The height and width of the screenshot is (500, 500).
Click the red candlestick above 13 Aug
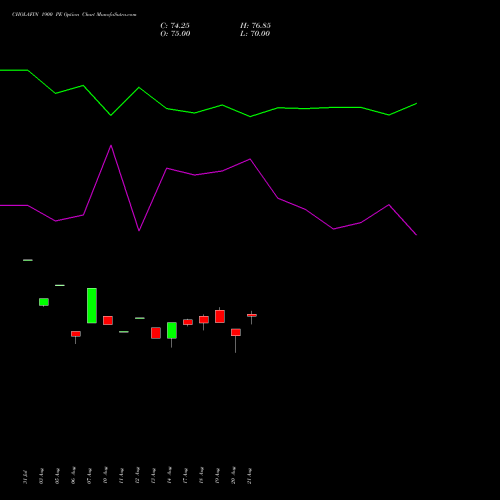click(x=156, y=333)
